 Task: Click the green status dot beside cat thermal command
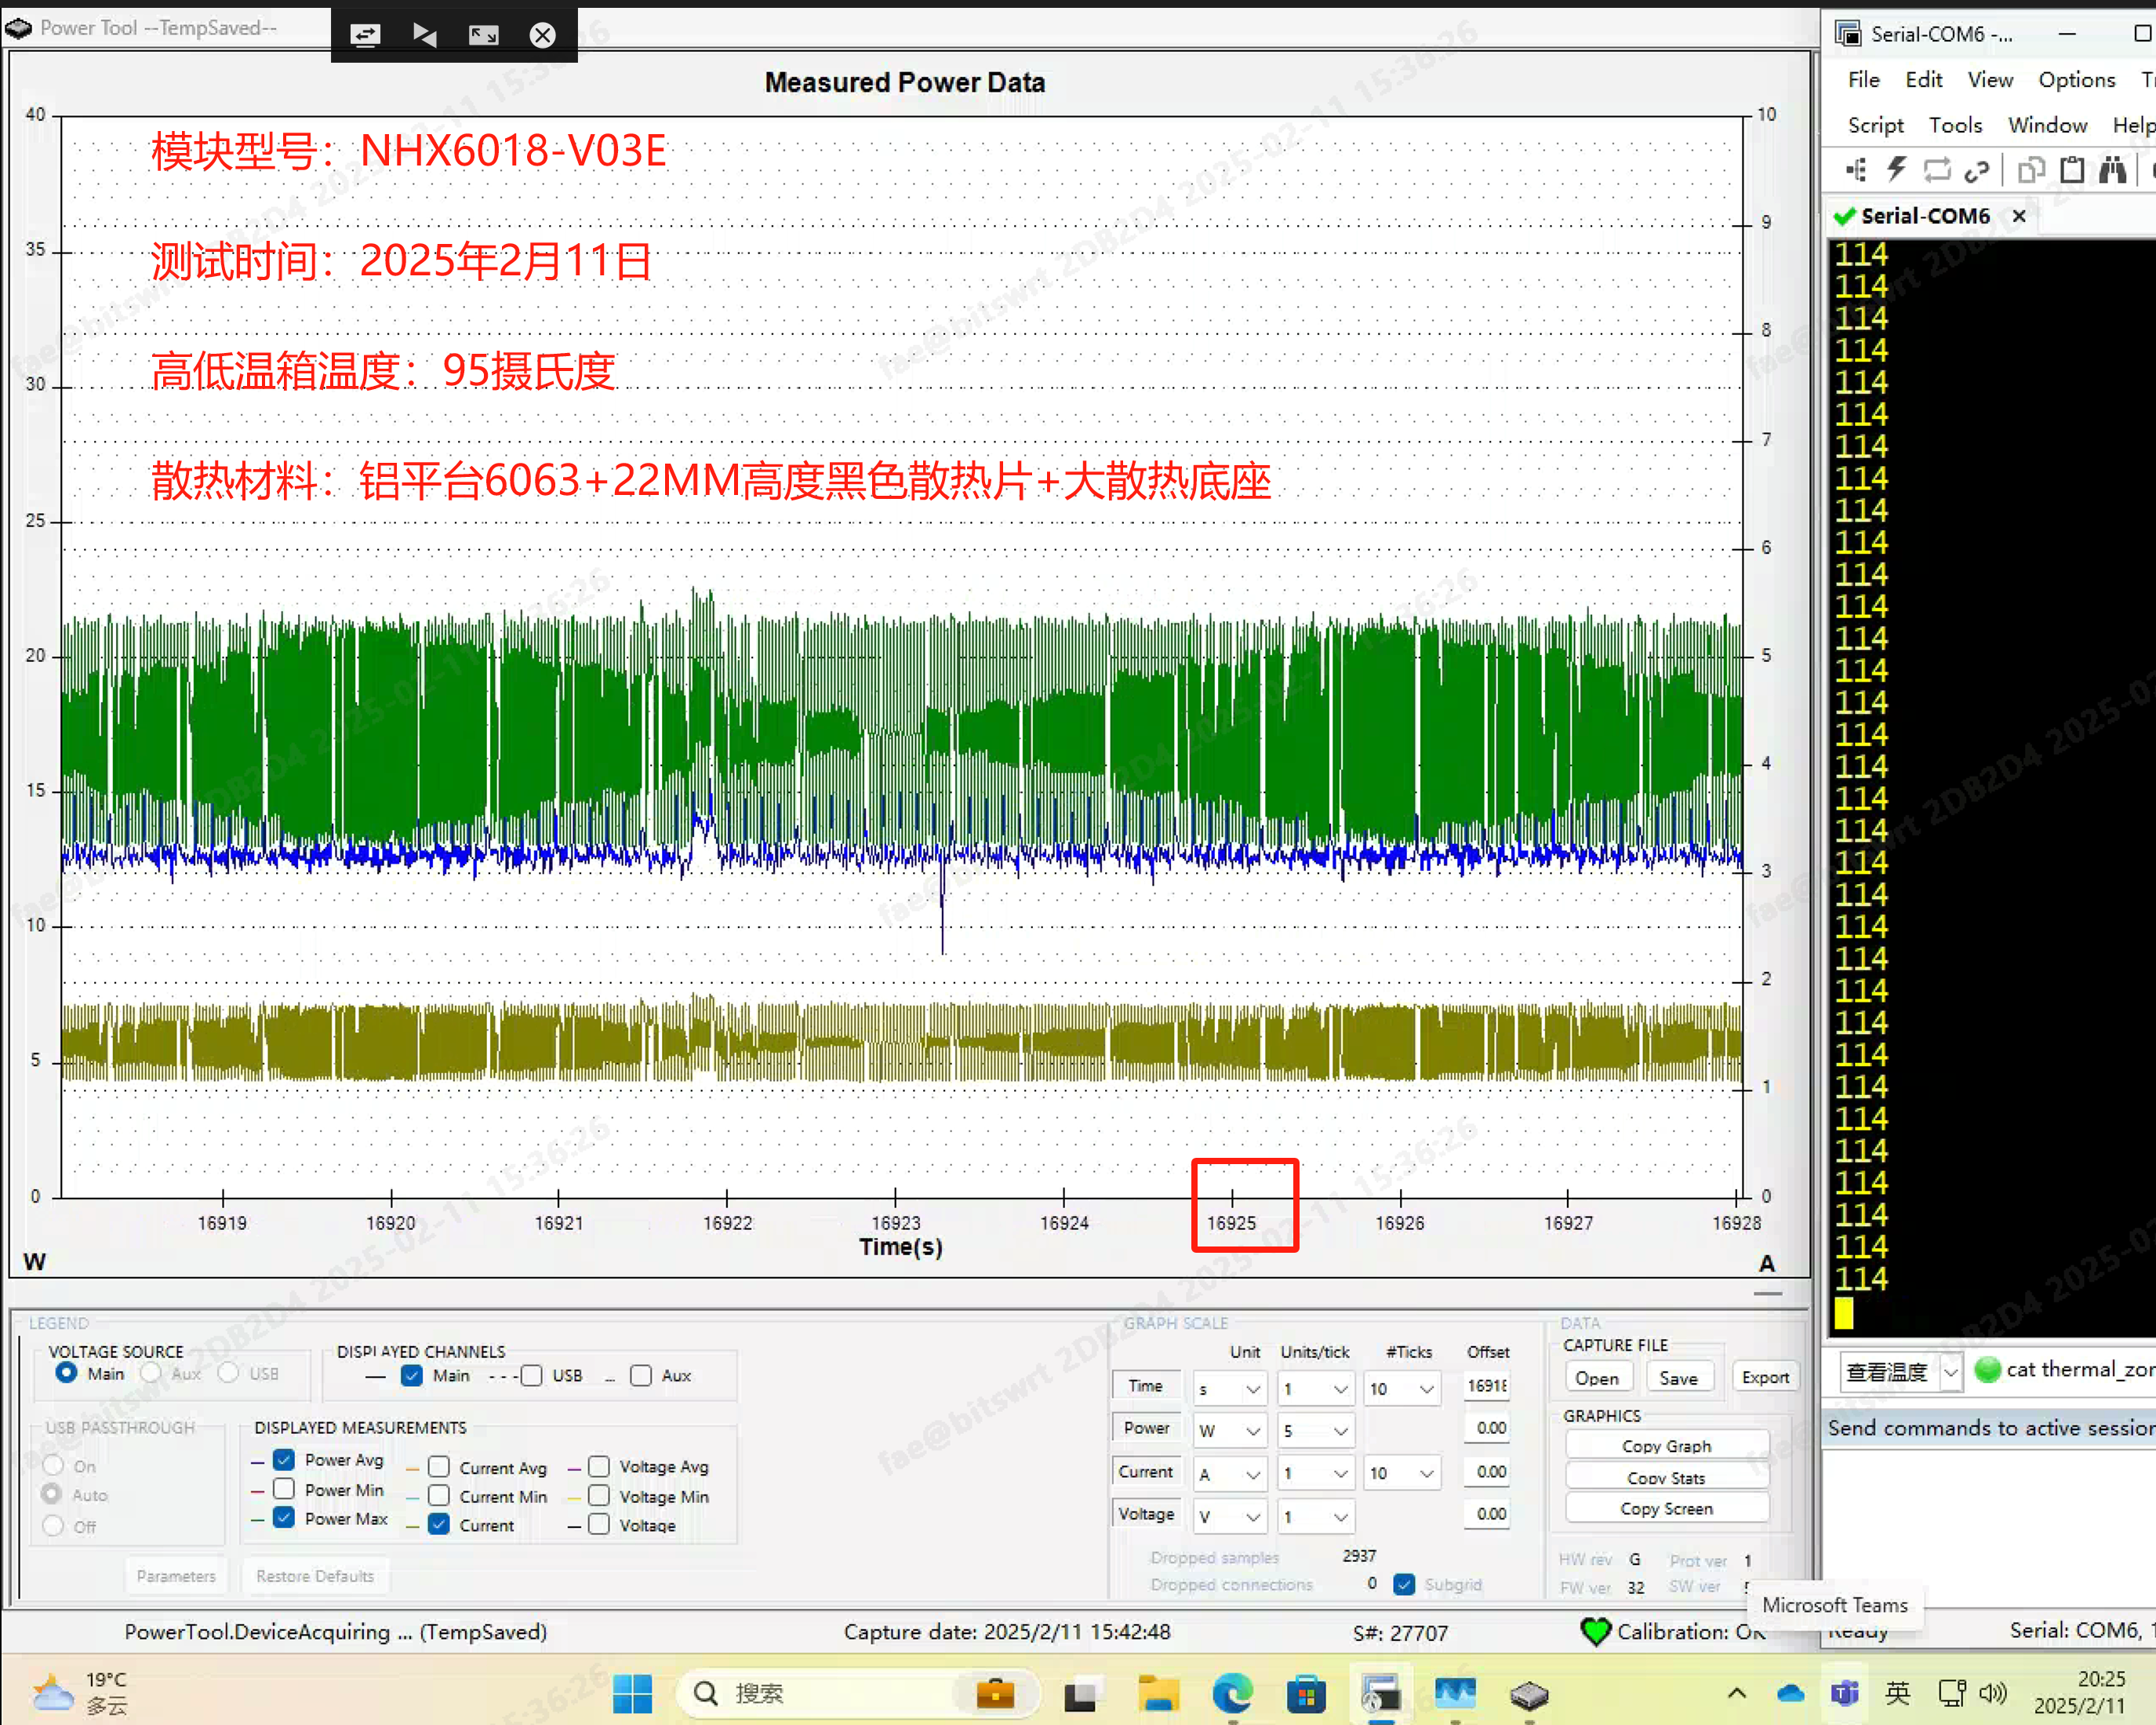pos(1988,1369)
